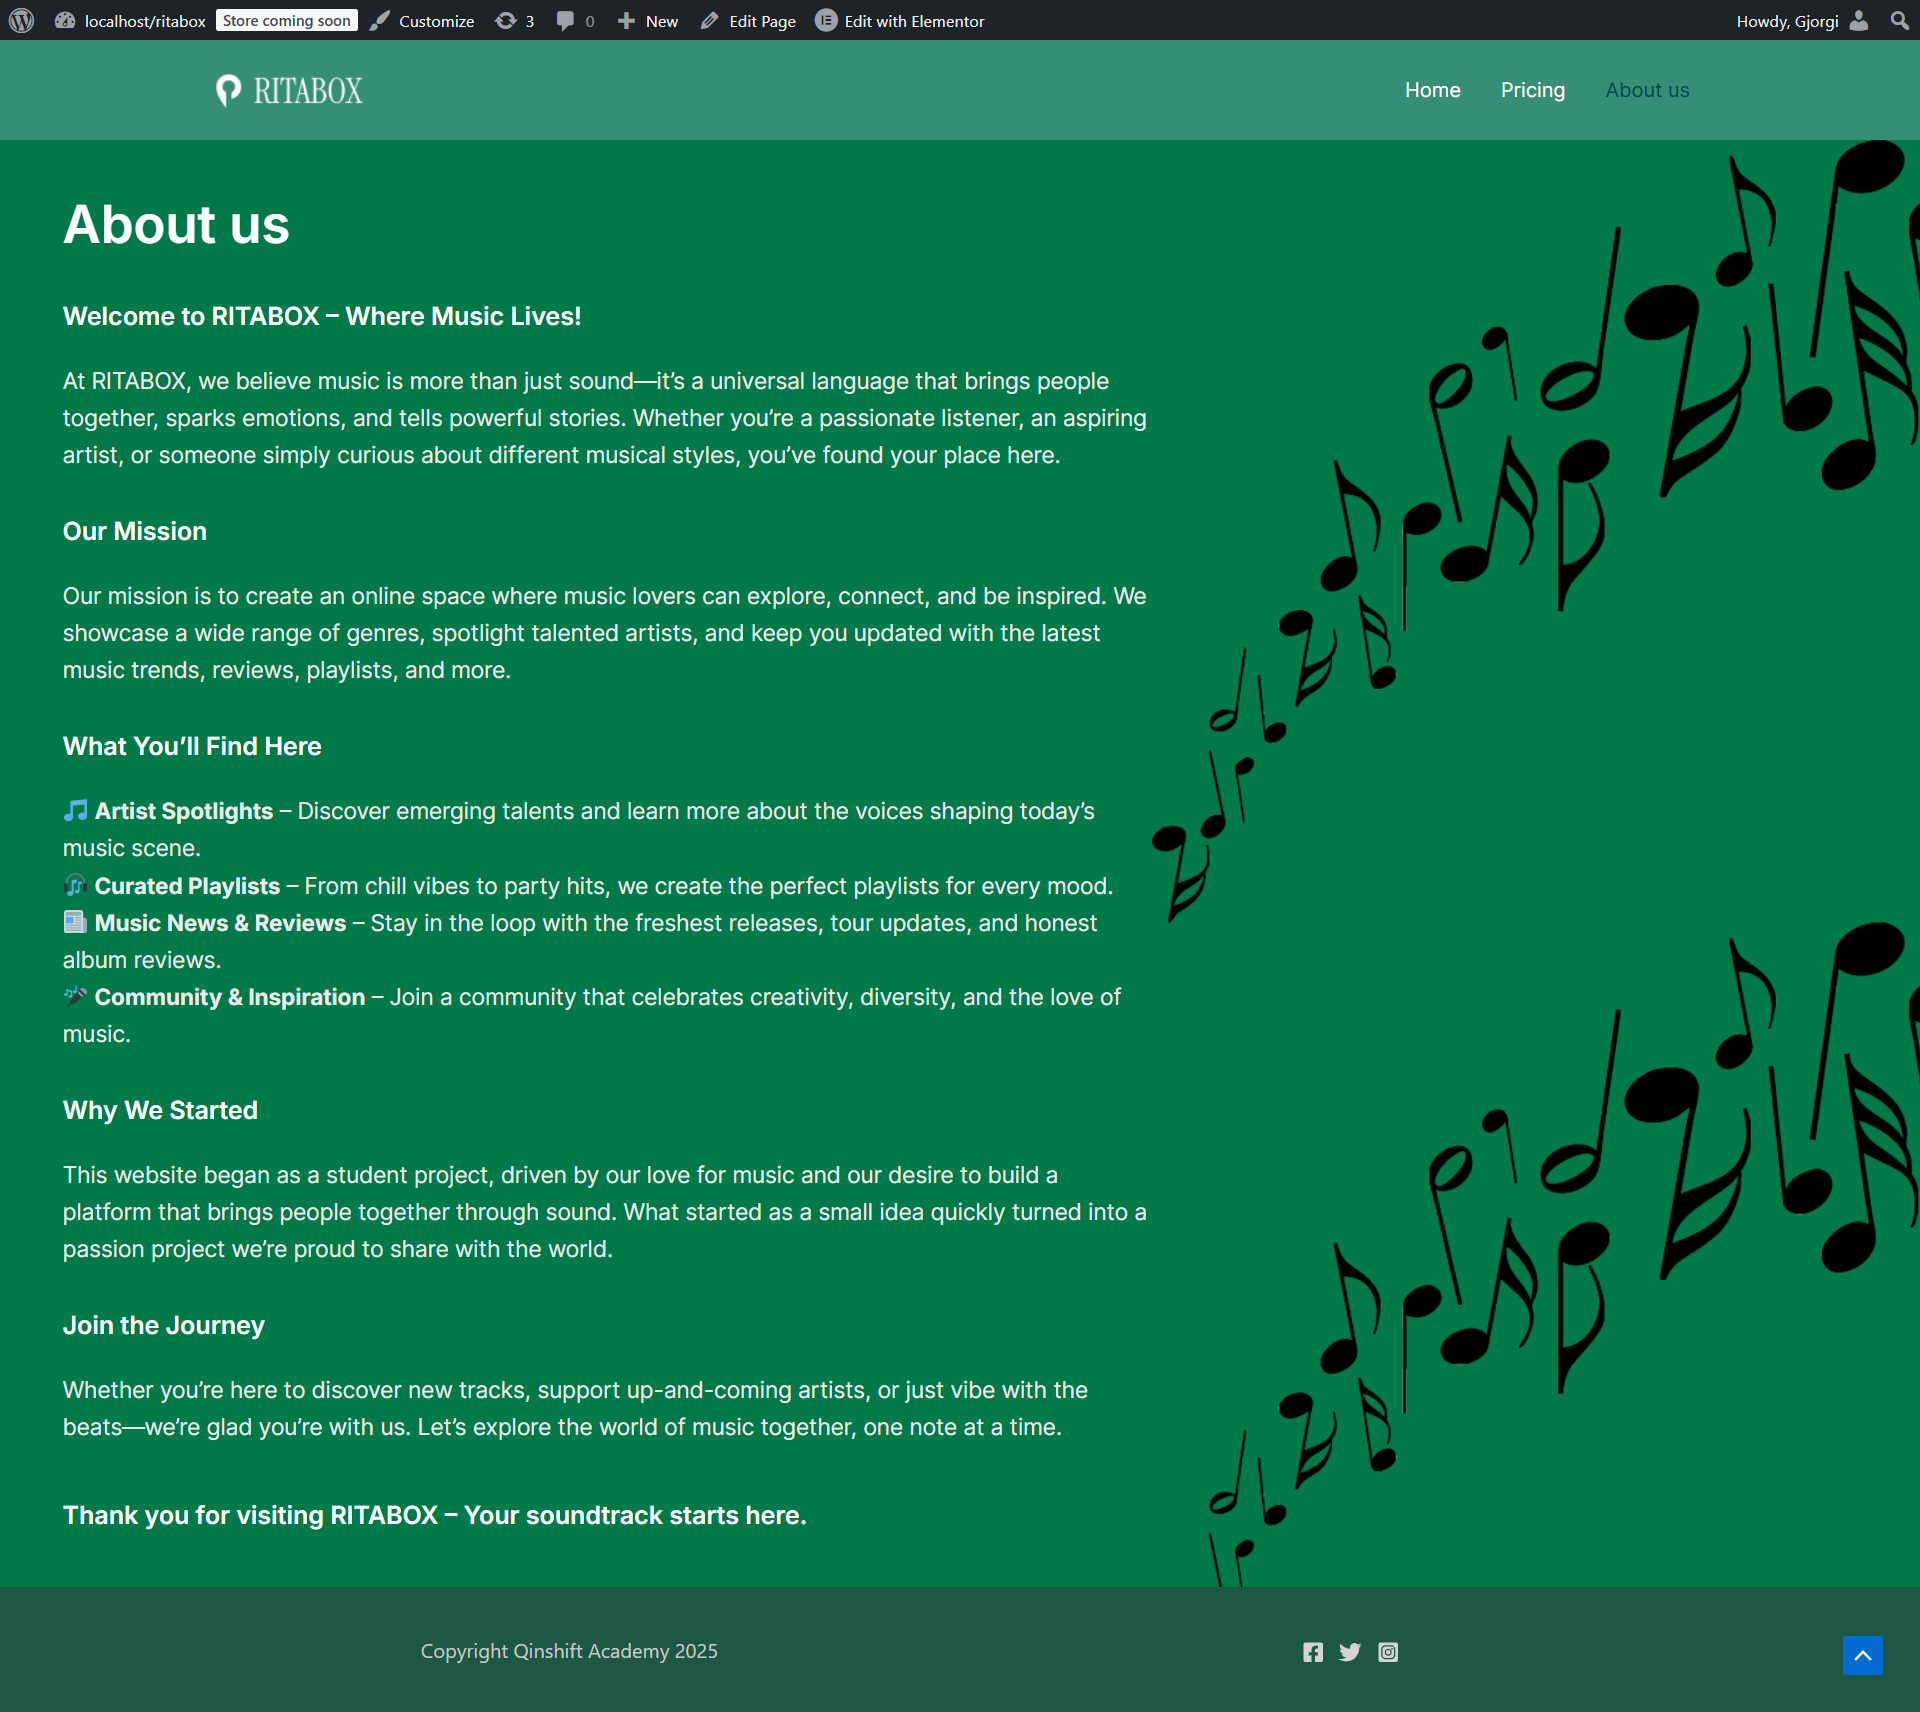Select the About us nav link

point(1647,90)
